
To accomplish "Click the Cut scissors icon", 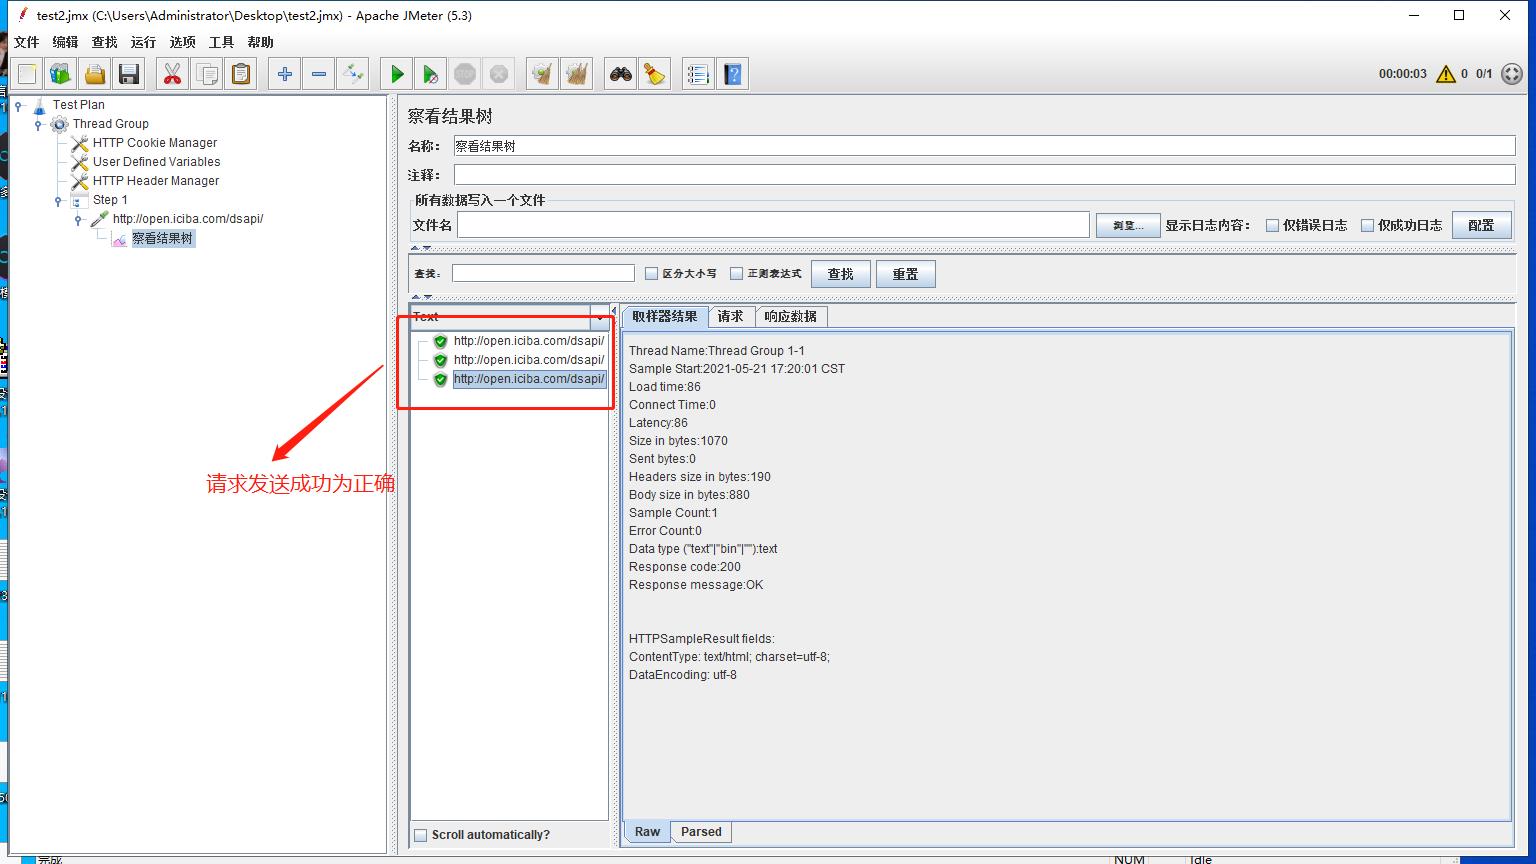I will pos(173,74).
